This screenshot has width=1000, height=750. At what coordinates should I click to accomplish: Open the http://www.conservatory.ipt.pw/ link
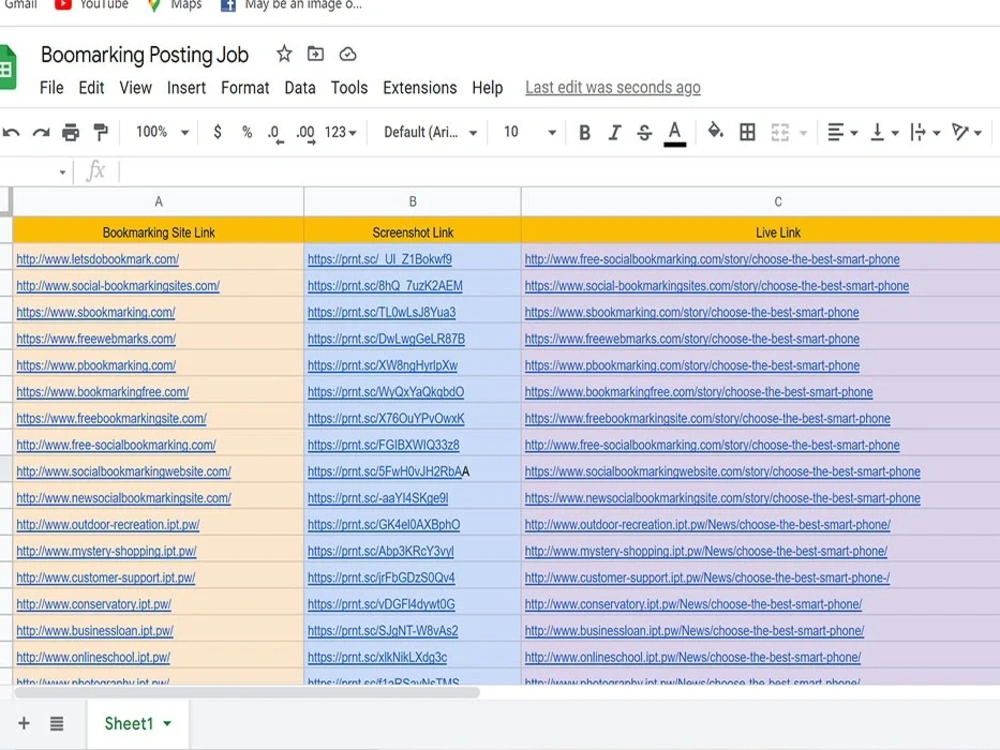click(94, 605)
